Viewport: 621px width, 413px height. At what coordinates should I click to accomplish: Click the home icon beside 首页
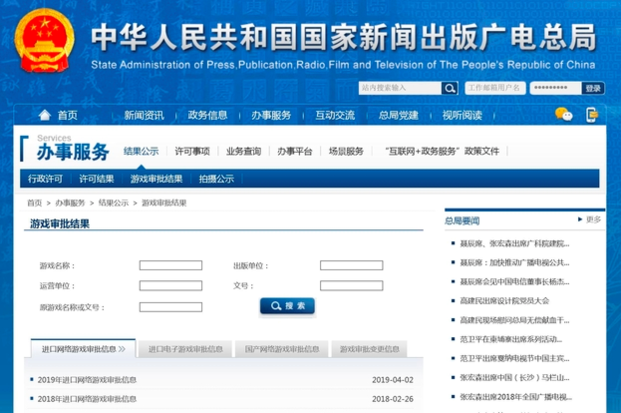click(x=44, y=115)
